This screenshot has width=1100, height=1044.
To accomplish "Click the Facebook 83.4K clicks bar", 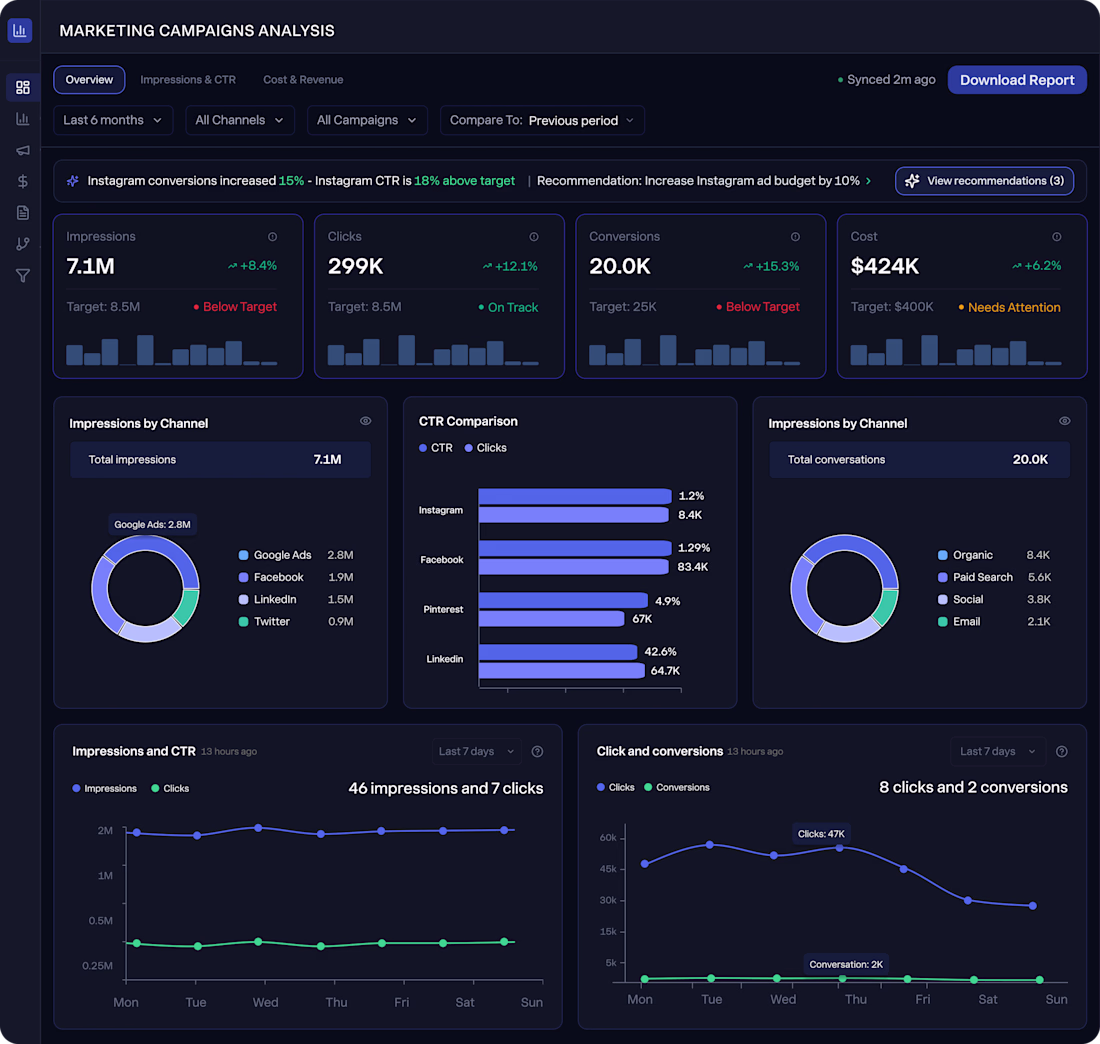I will pos(573,567).
